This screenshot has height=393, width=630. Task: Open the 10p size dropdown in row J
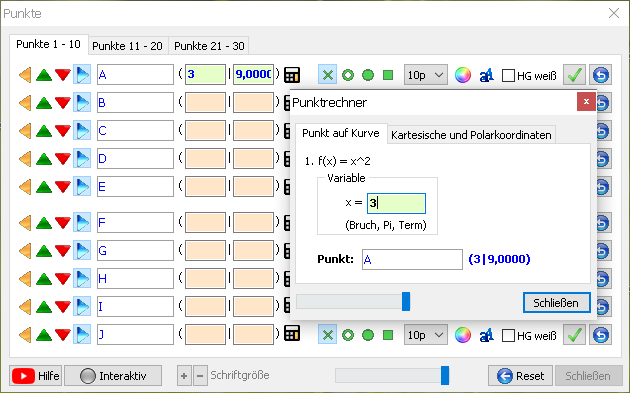(425, 335)
